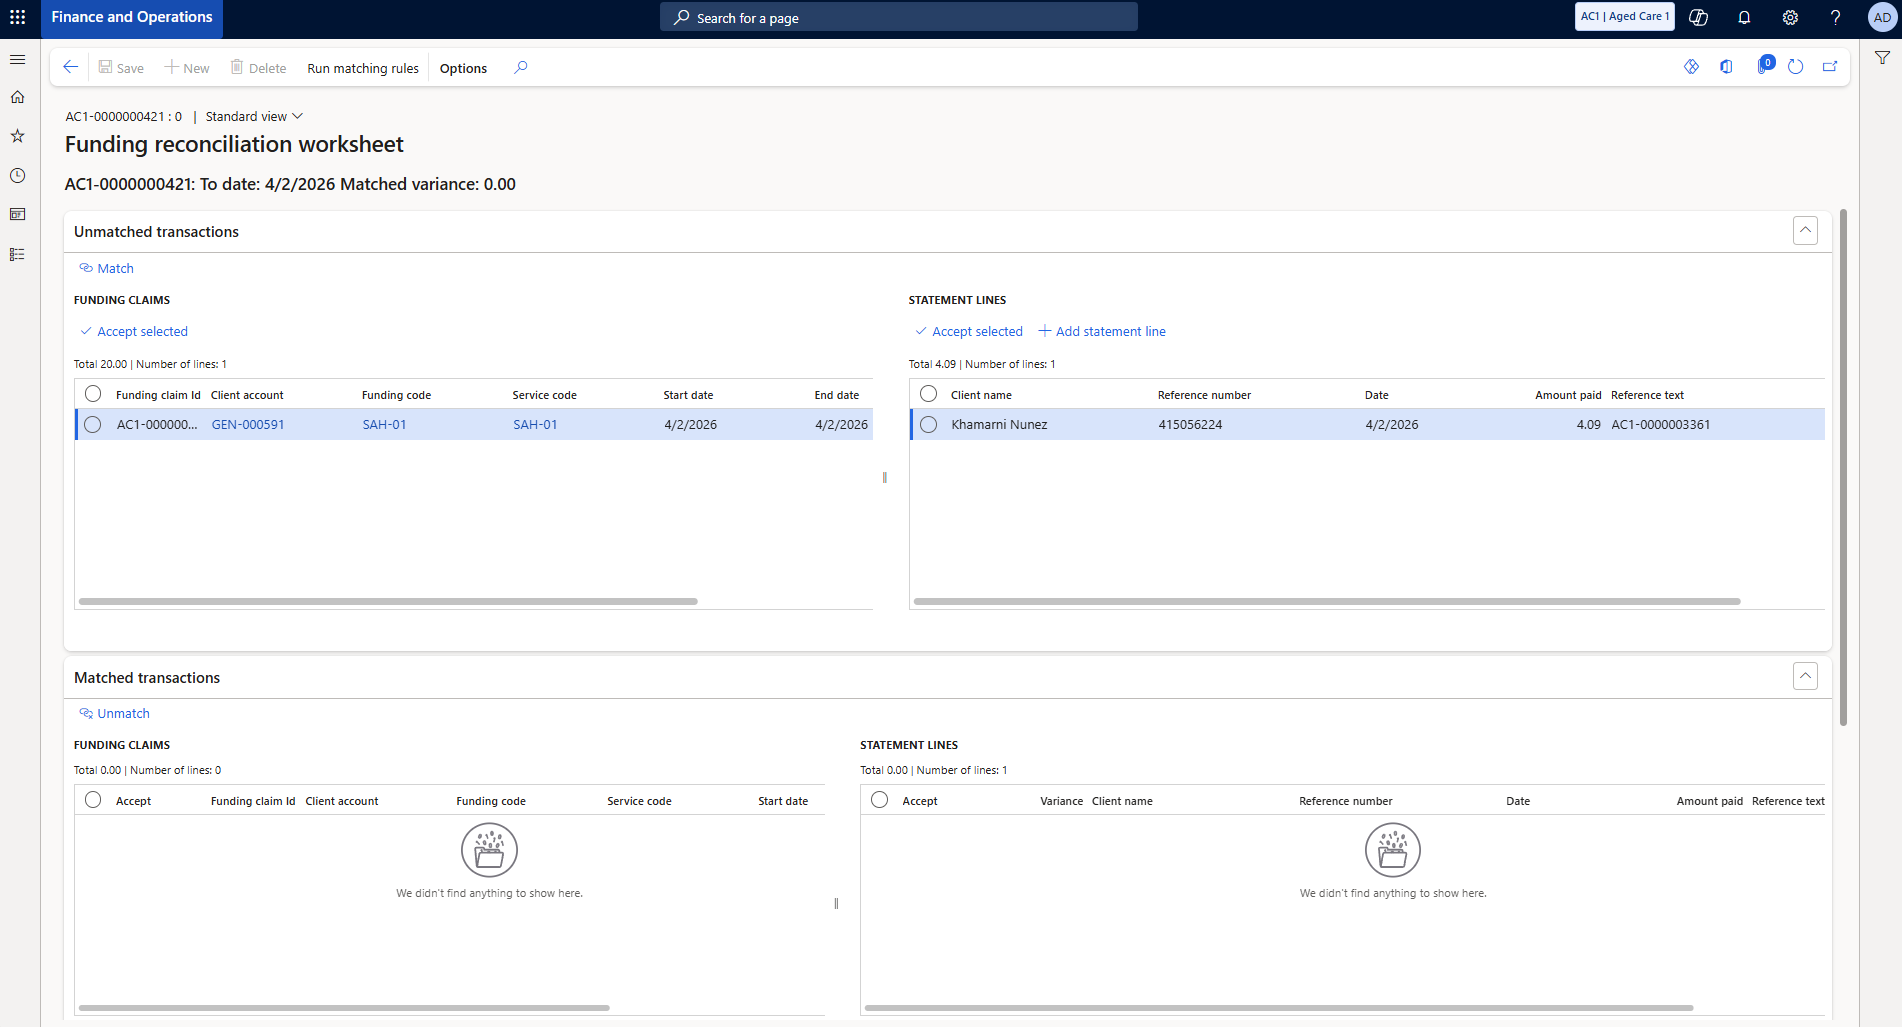1902x1027 pixels.
Task: Sort unmatched statement lines by Client name column
Action: [x=981, y=395]
